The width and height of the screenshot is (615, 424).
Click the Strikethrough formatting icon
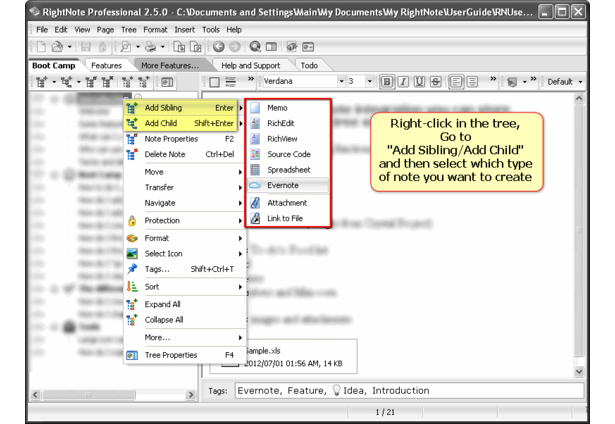[435, 82]
